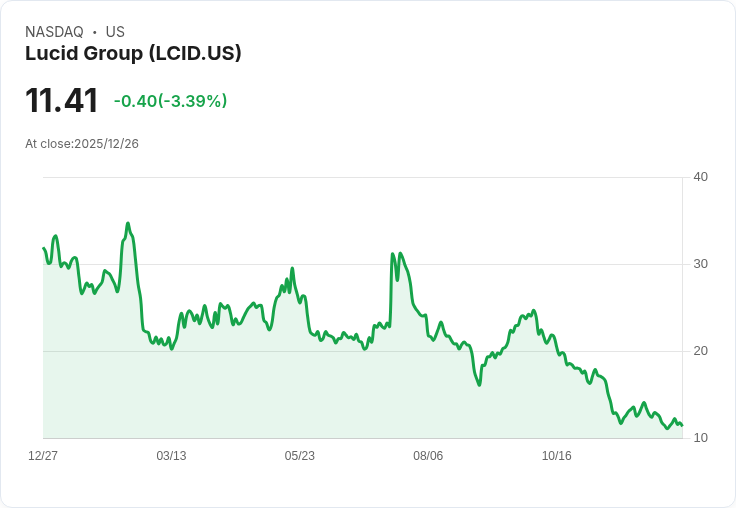Click the highest peak of price line
This screenshot has width=736, height=508.
(128, 223)
